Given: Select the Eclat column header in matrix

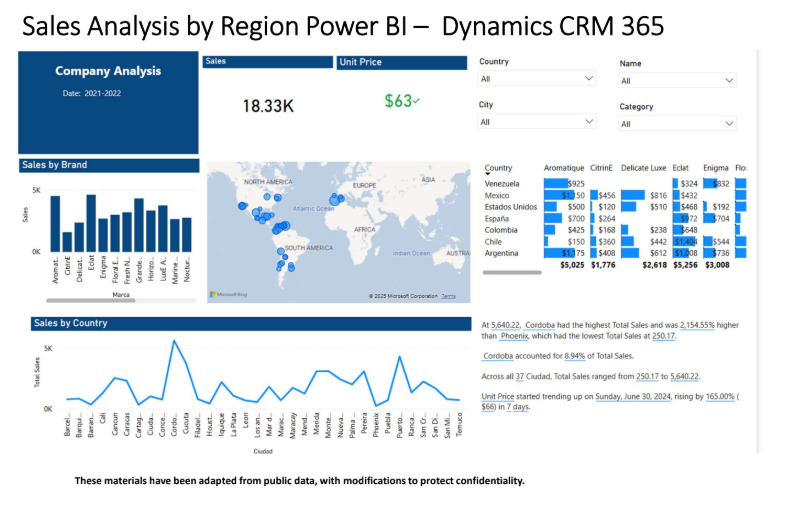Looking at the screenshot, I should click(x=681, y=168).
